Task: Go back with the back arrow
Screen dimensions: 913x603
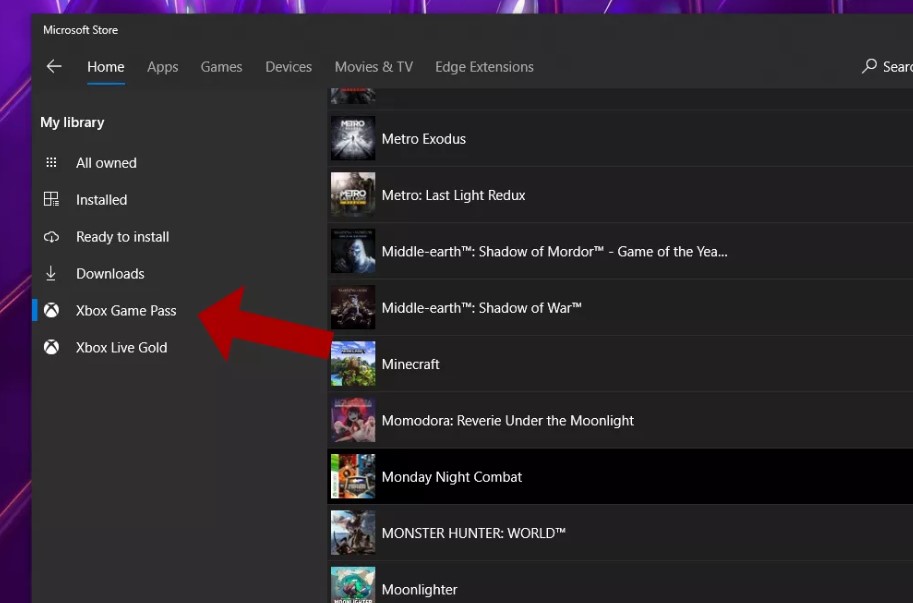Action: (54, 66)
